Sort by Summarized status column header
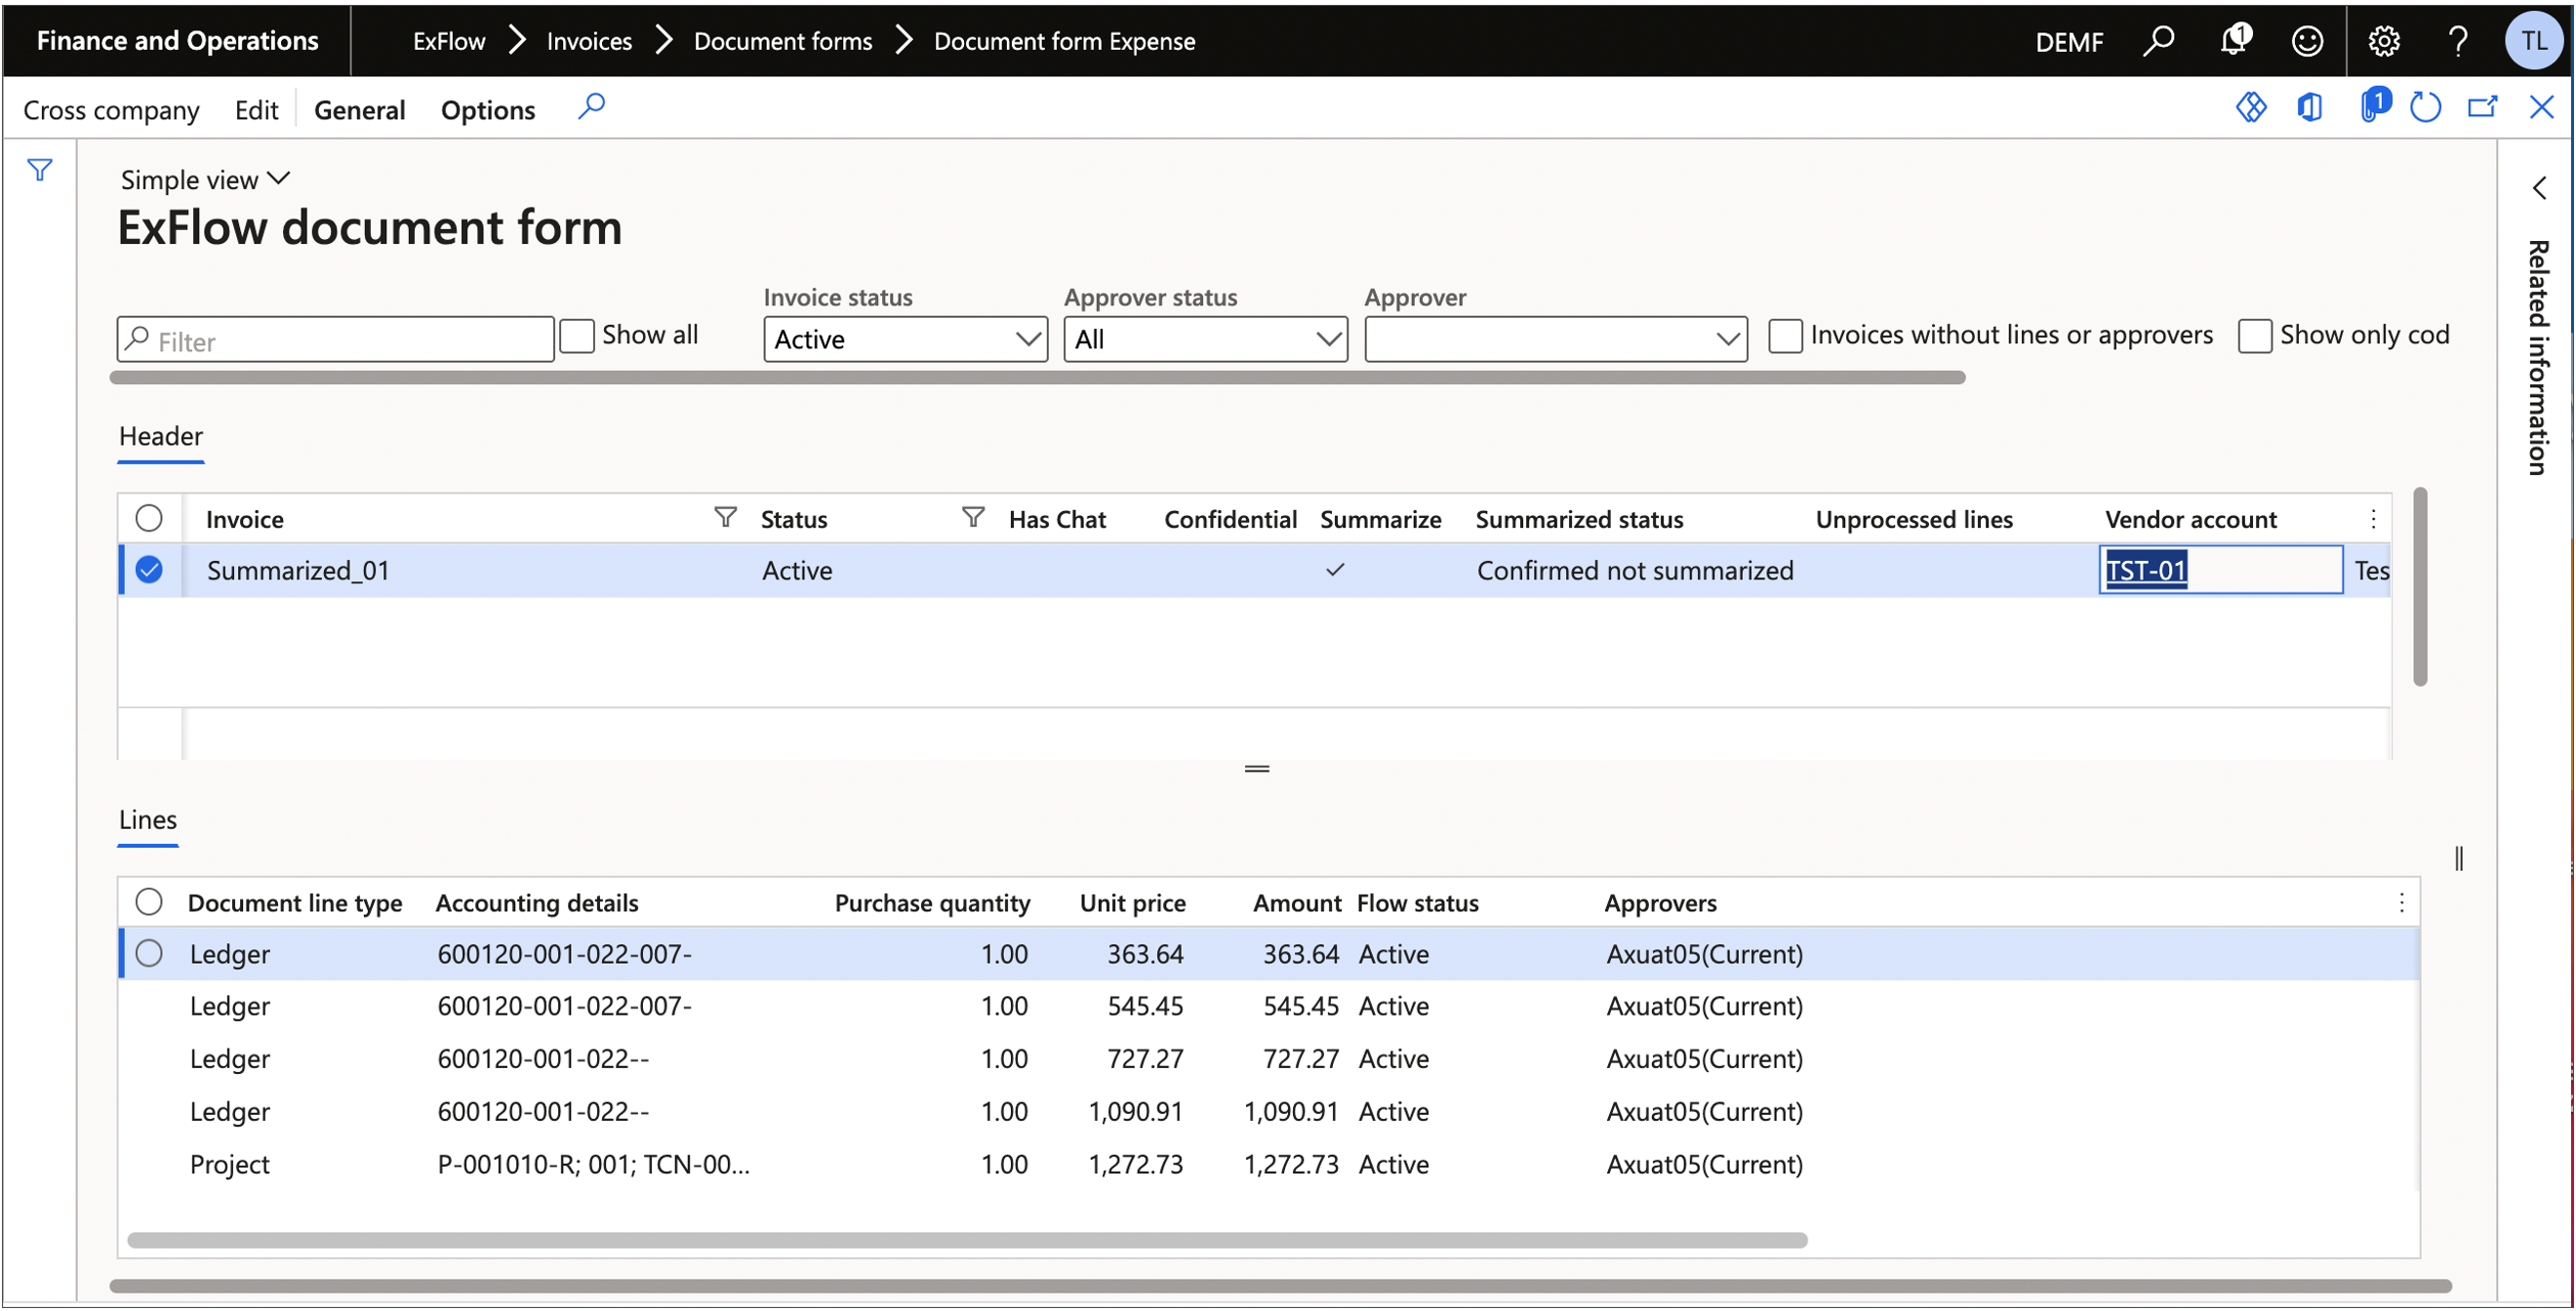2576x1311 pixels. point(1580,520)
